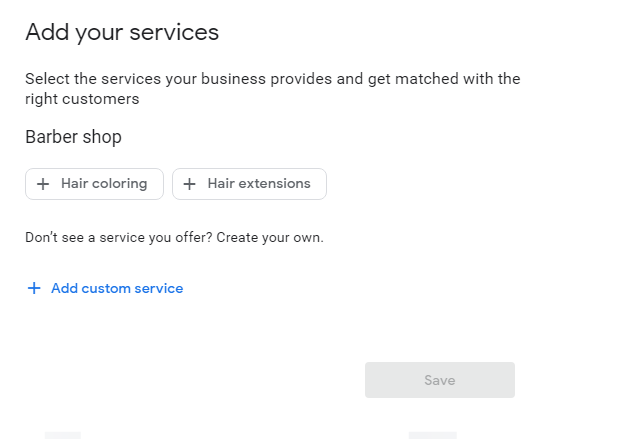
Task: Save the selected services
Action: (x=440, y=380)
